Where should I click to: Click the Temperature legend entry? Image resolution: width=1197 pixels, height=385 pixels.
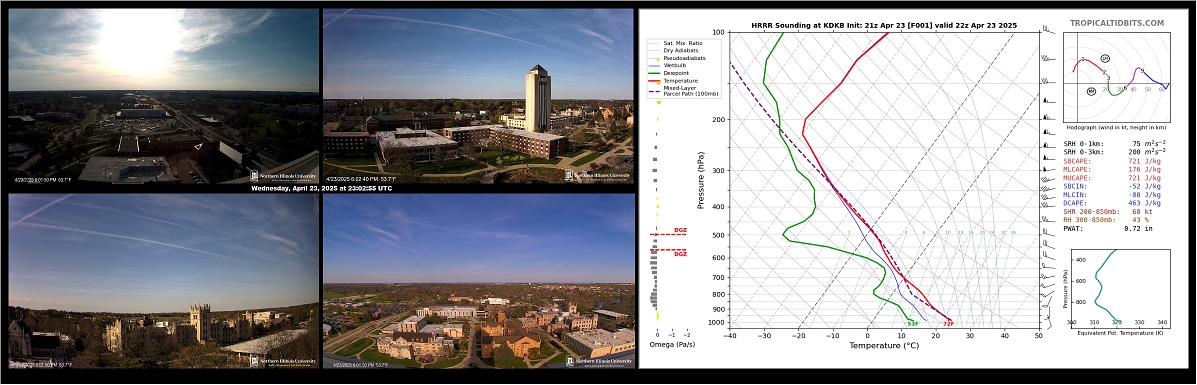click(x=682, y=81)
